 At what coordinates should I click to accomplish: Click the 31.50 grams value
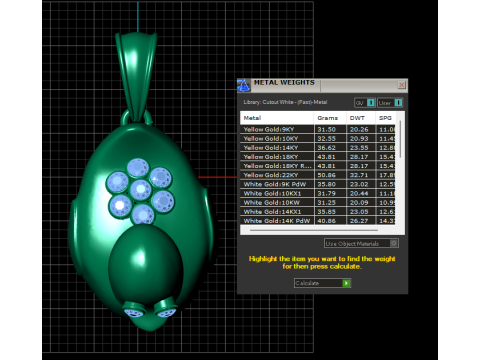[326, 129]
